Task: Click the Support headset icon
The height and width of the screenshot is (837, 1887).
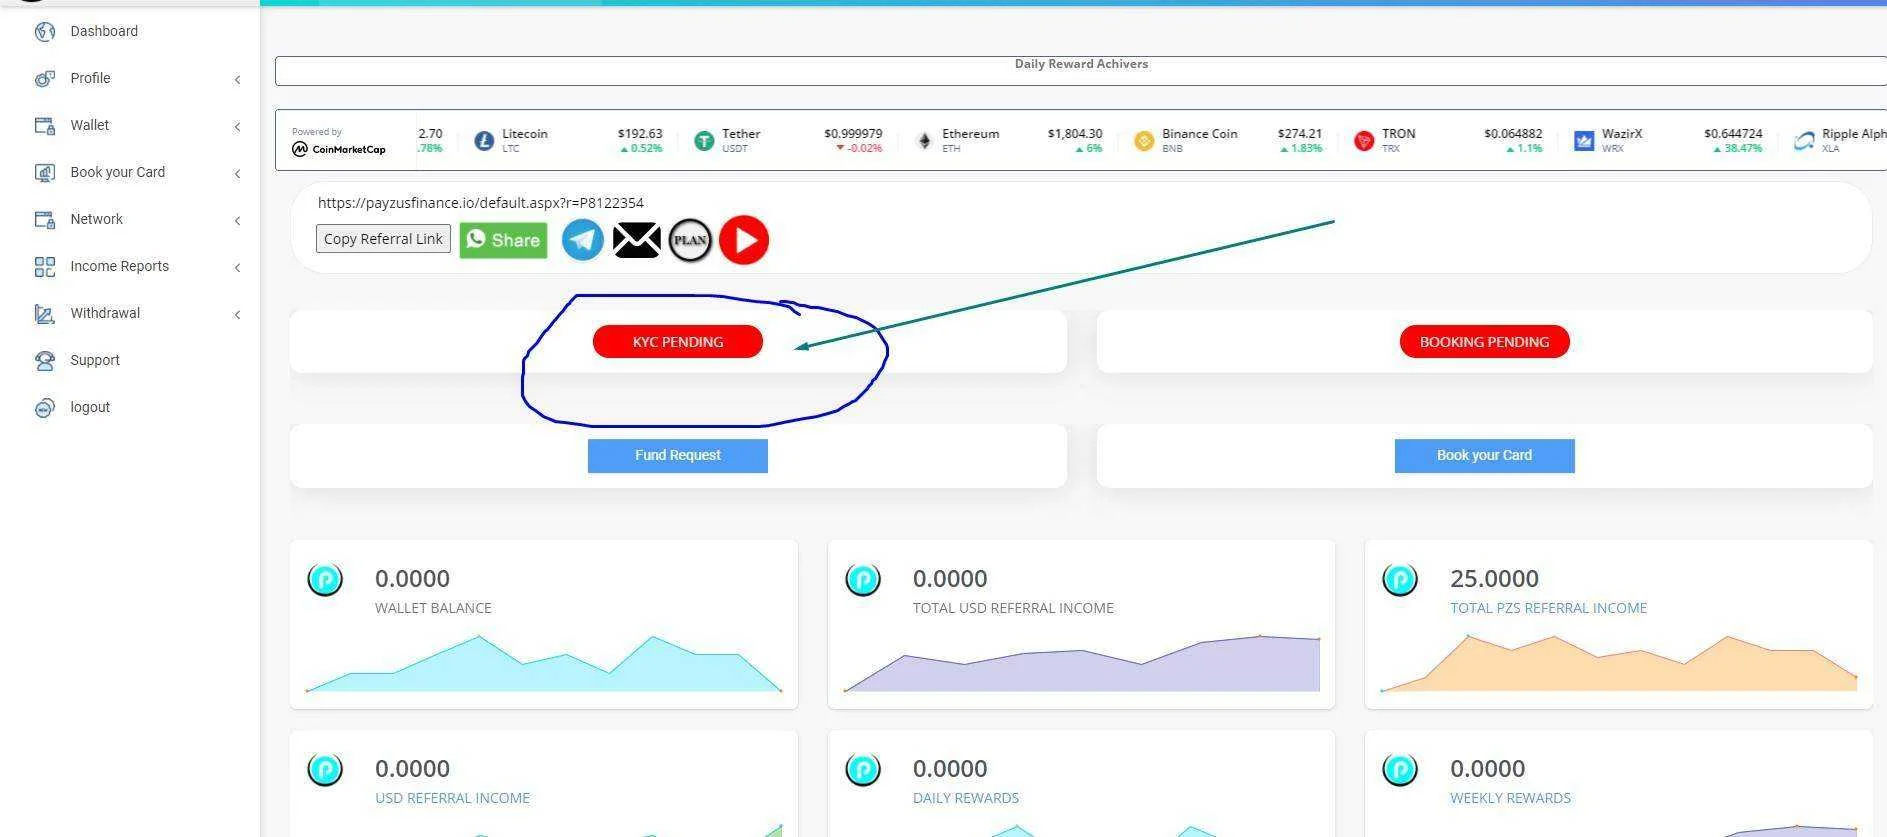Action: [44, 361]
